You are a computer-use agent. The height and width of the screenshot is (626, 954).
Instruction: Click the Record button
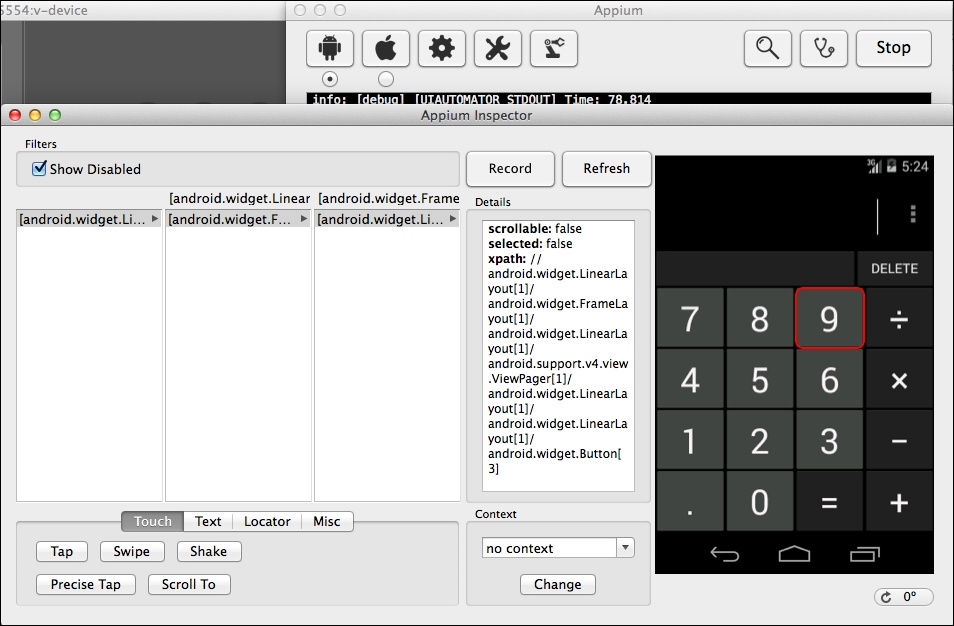(x=510, y=169)
